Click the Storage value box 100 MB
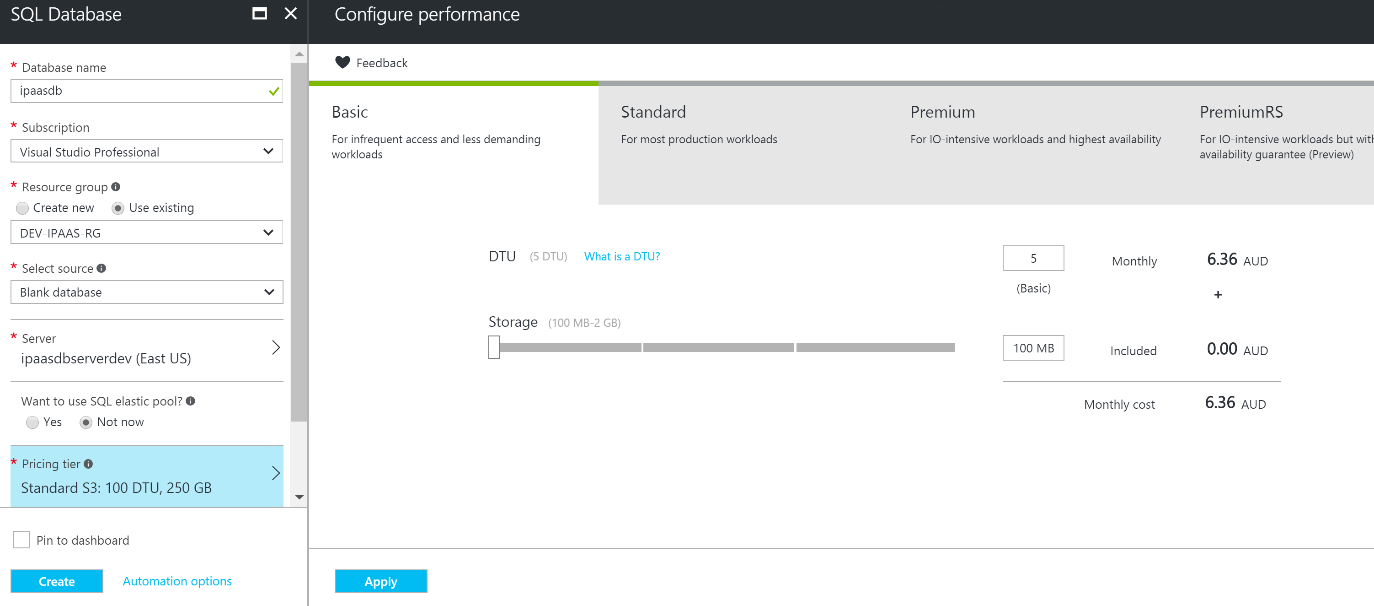The height and width of the screenshot is (606, 1374). click(1033, 348)
